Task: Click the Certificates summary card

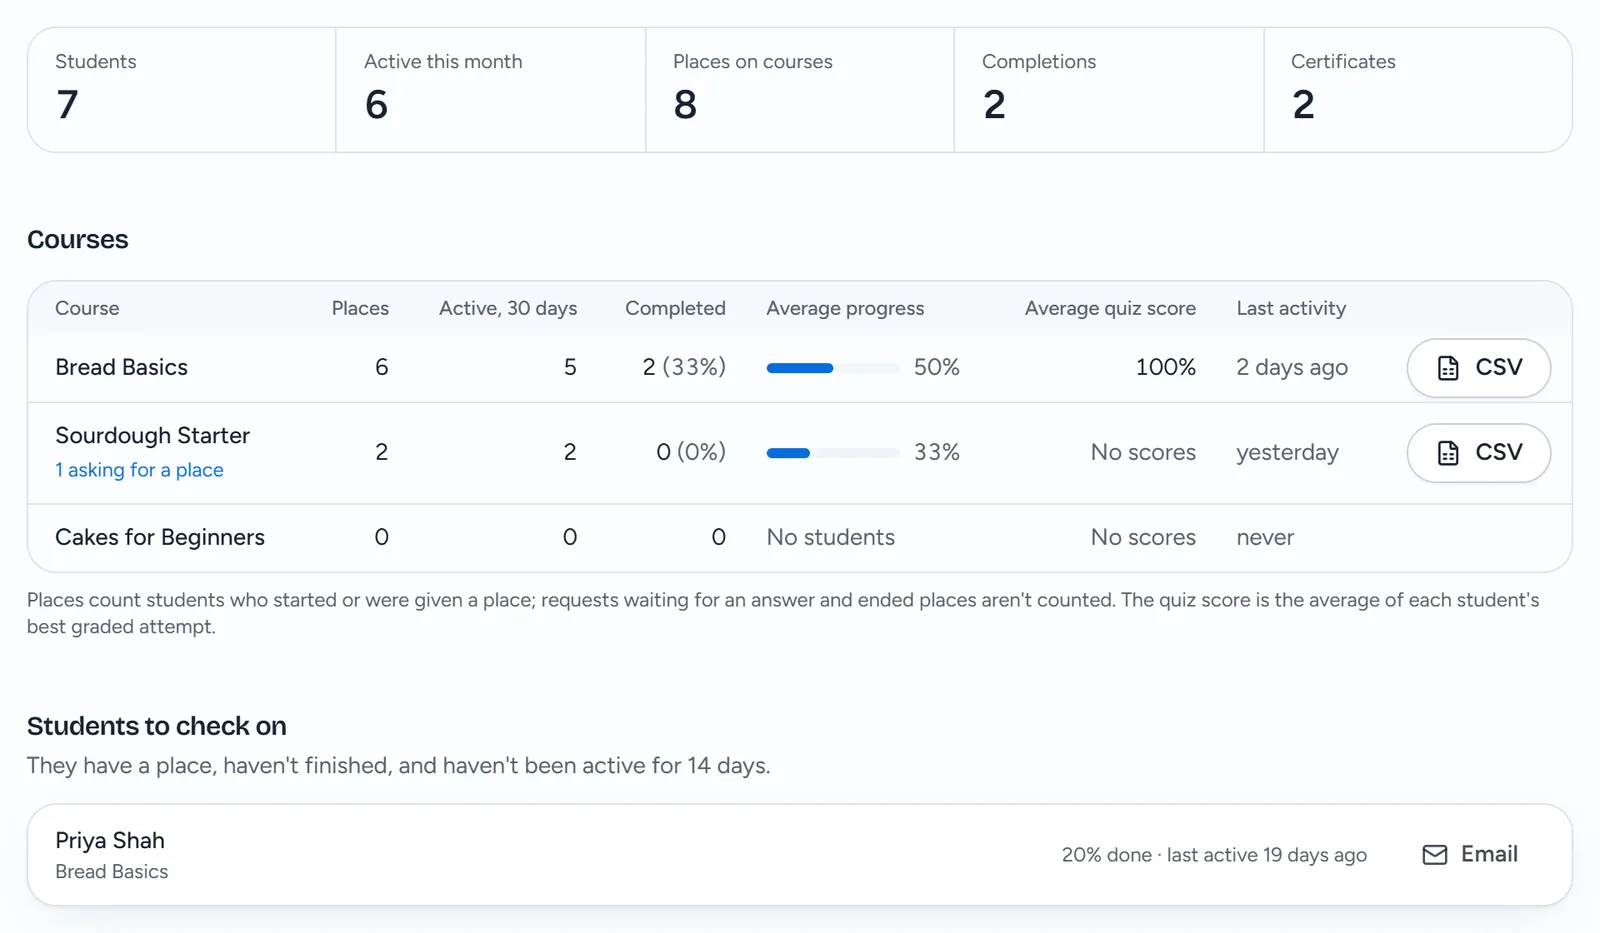Action: (1418, 90)
